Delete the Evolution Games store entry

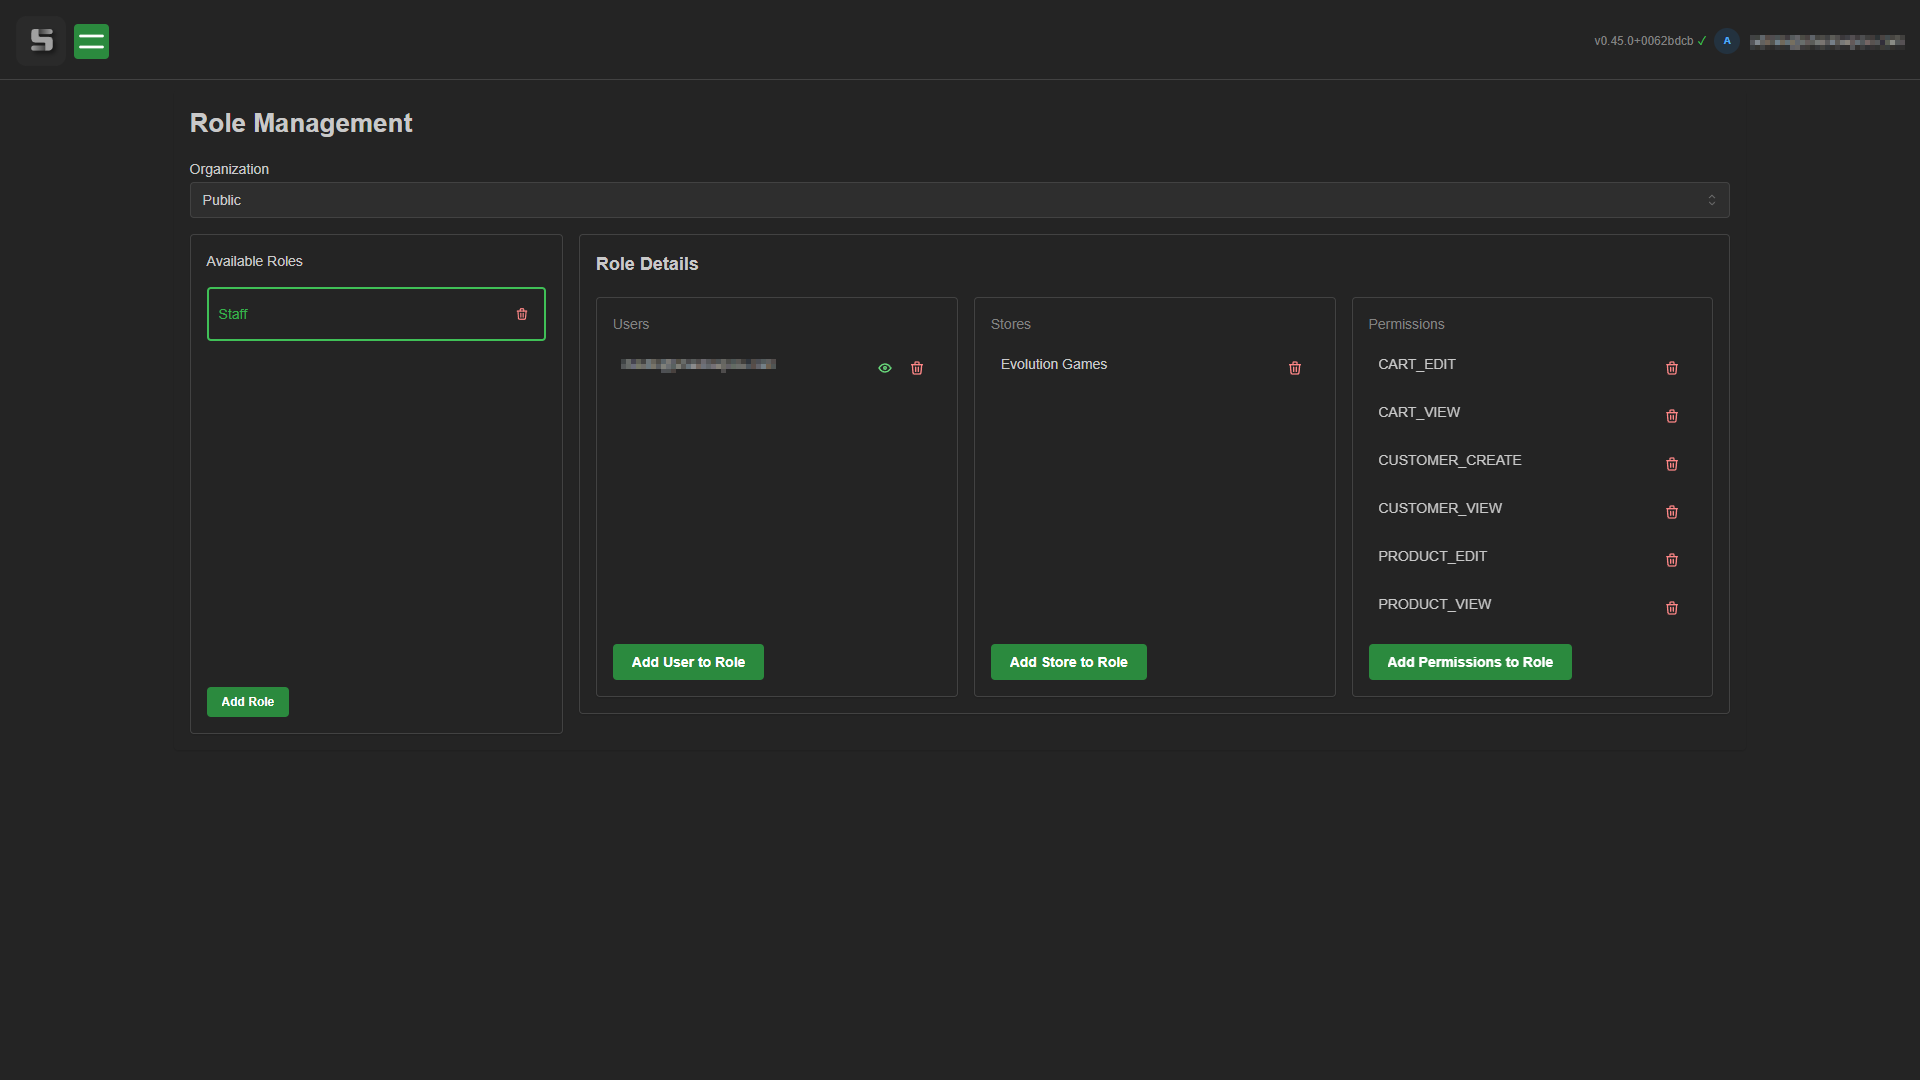(x=1294, y=368)
